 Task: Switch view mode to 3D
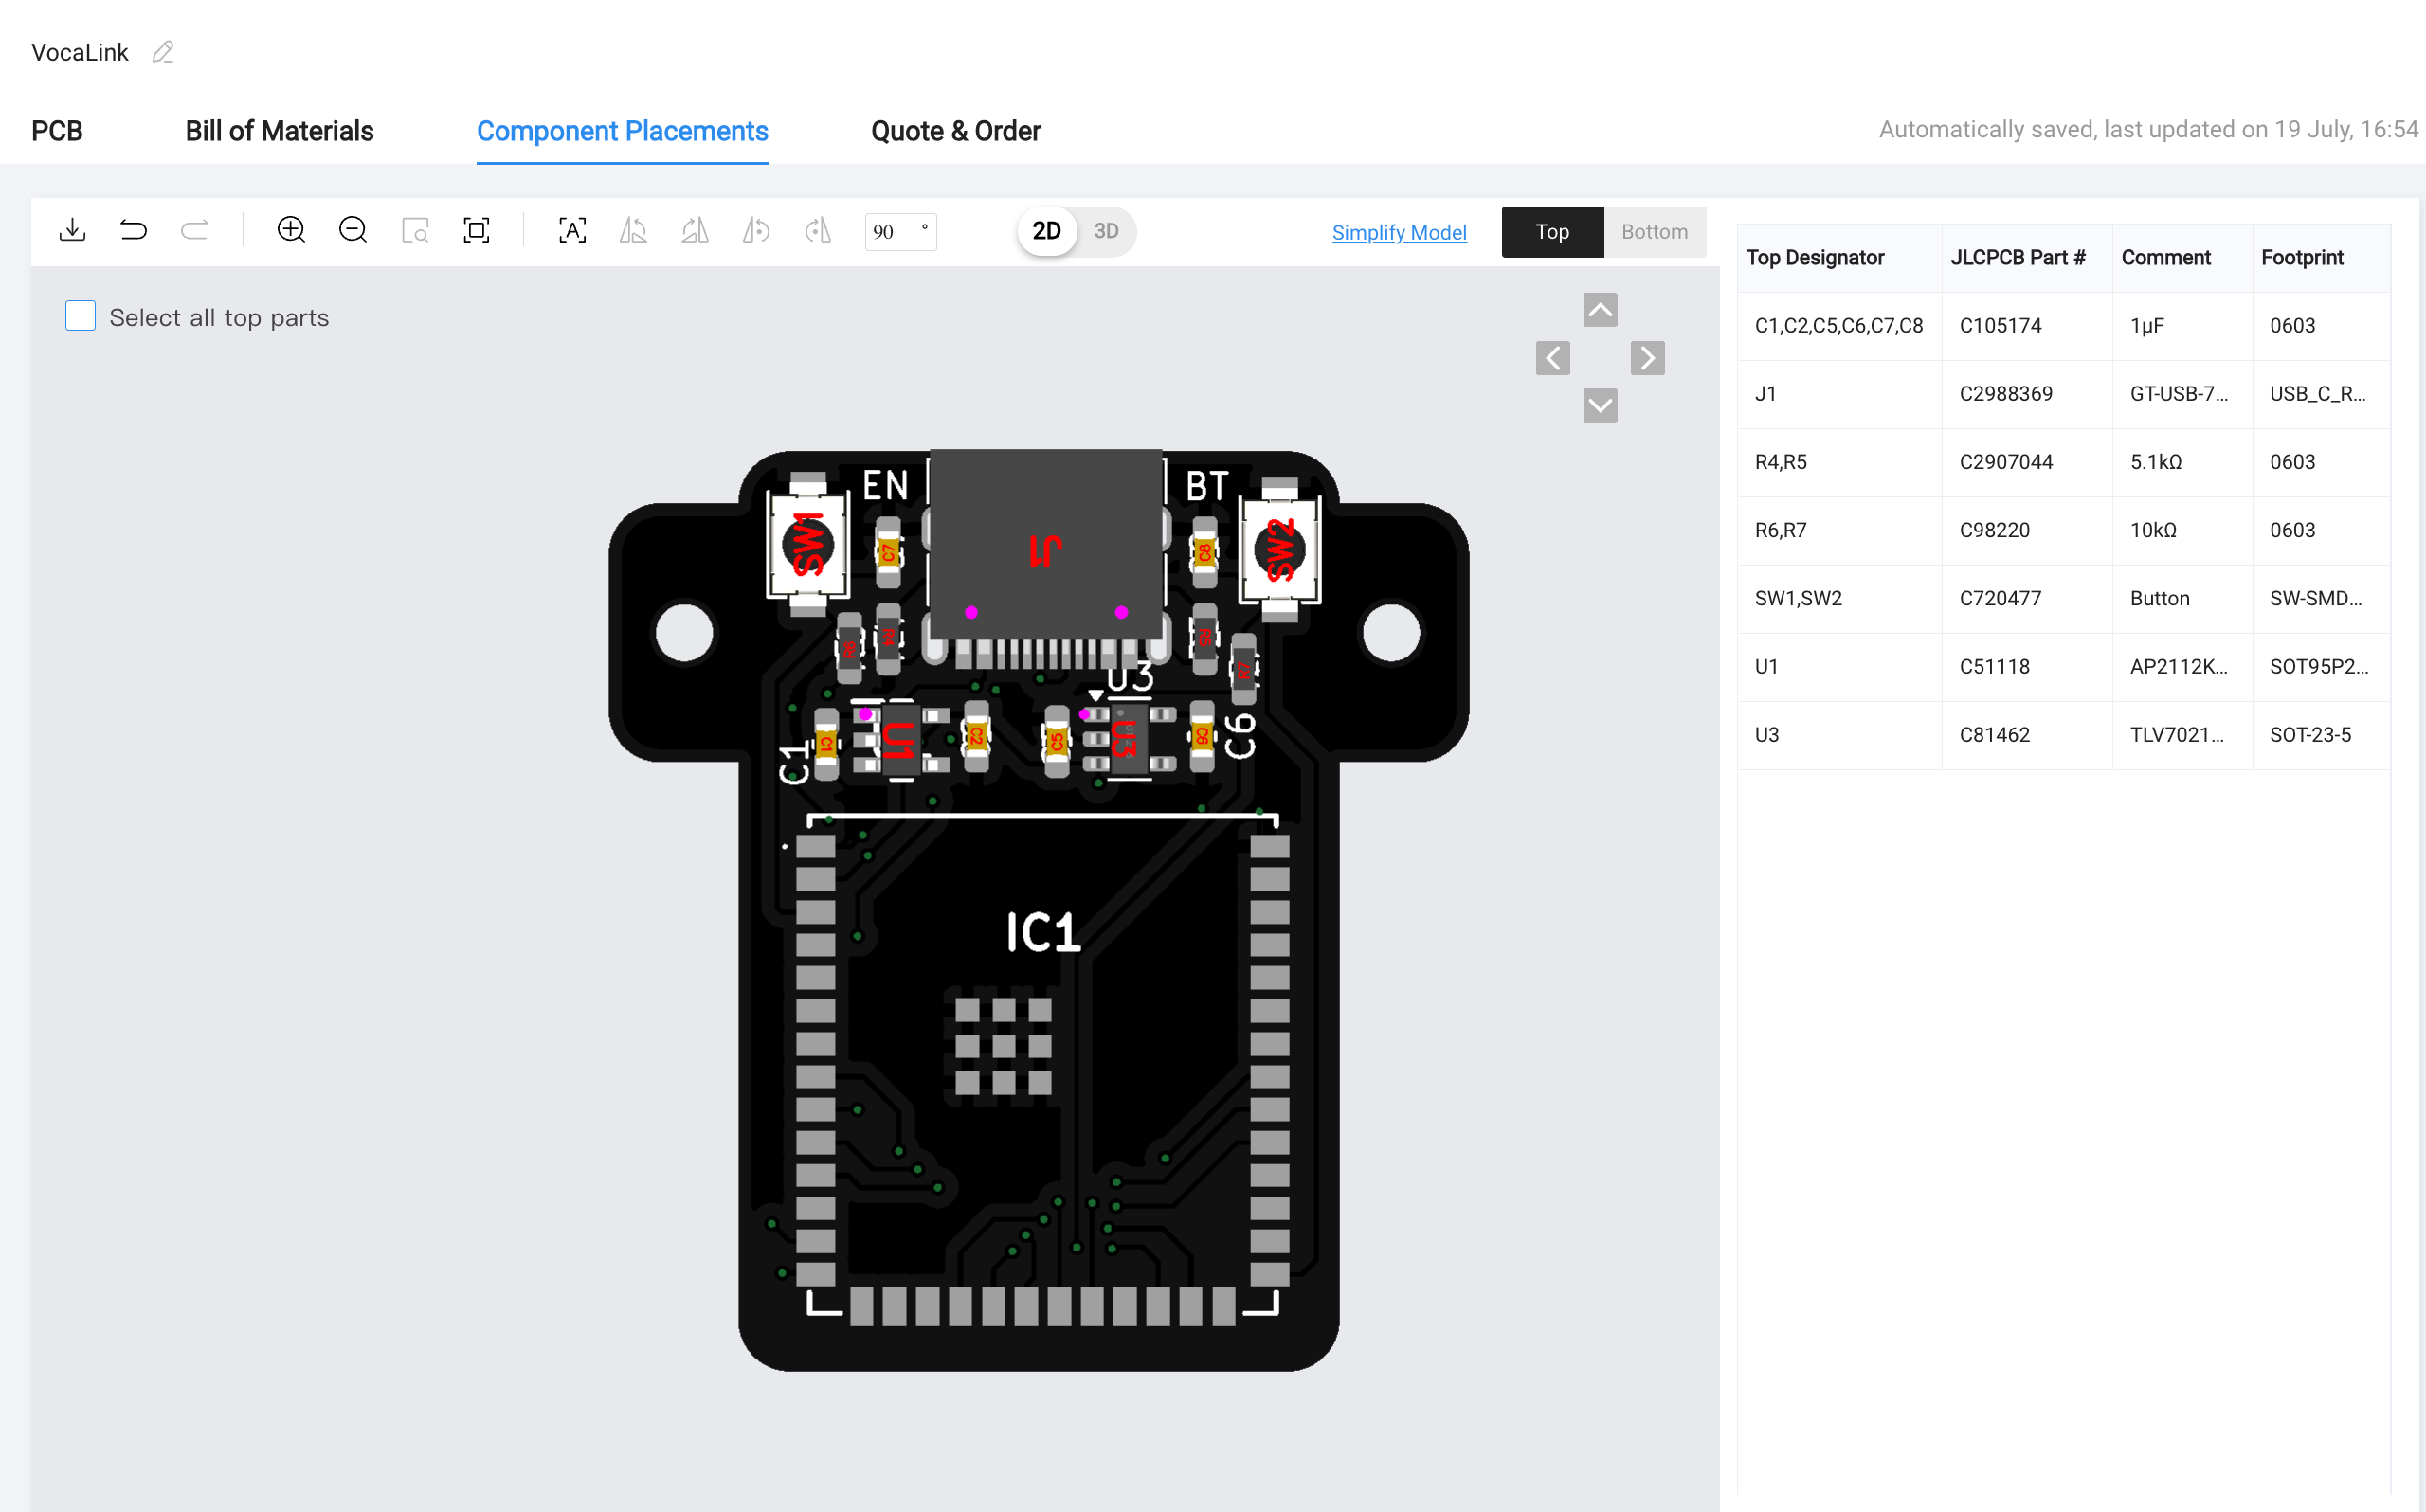point(1105,231)
